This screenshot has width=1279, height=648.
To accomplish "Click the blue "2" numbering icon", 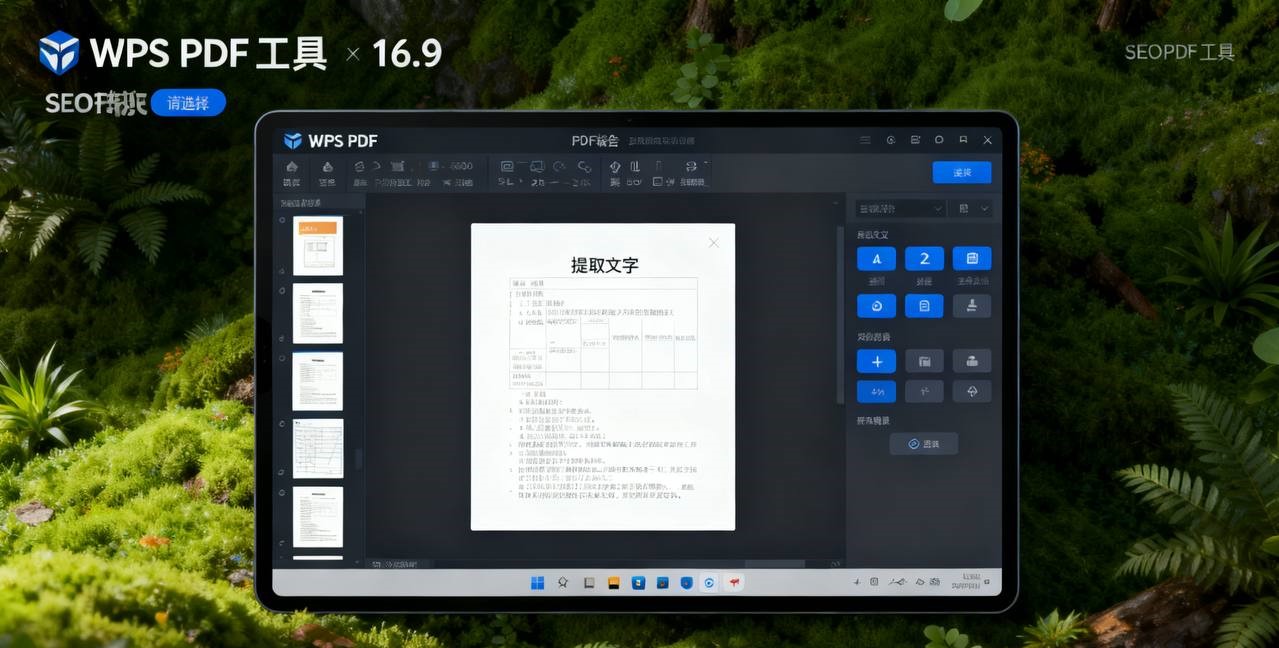I will point(923,258).
